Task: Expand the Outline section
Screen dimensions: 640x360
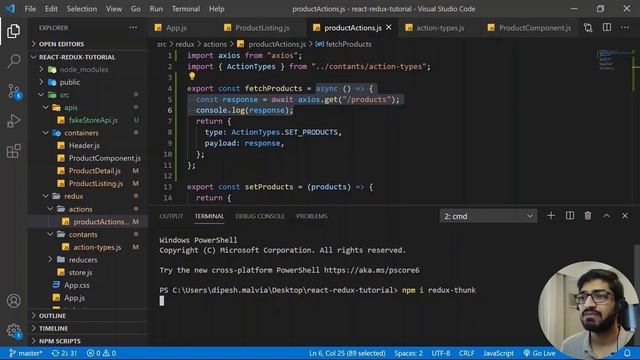Action: coord(88,316)
